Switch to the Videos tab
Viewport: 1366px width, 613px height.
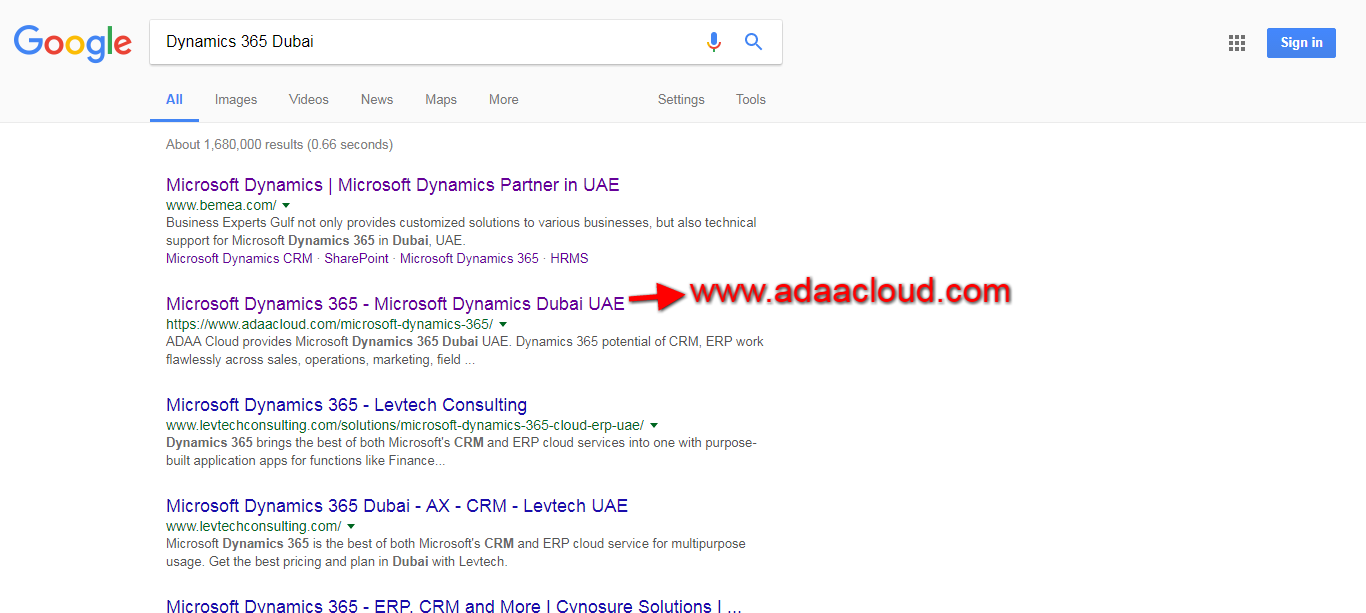click(308, 100)
